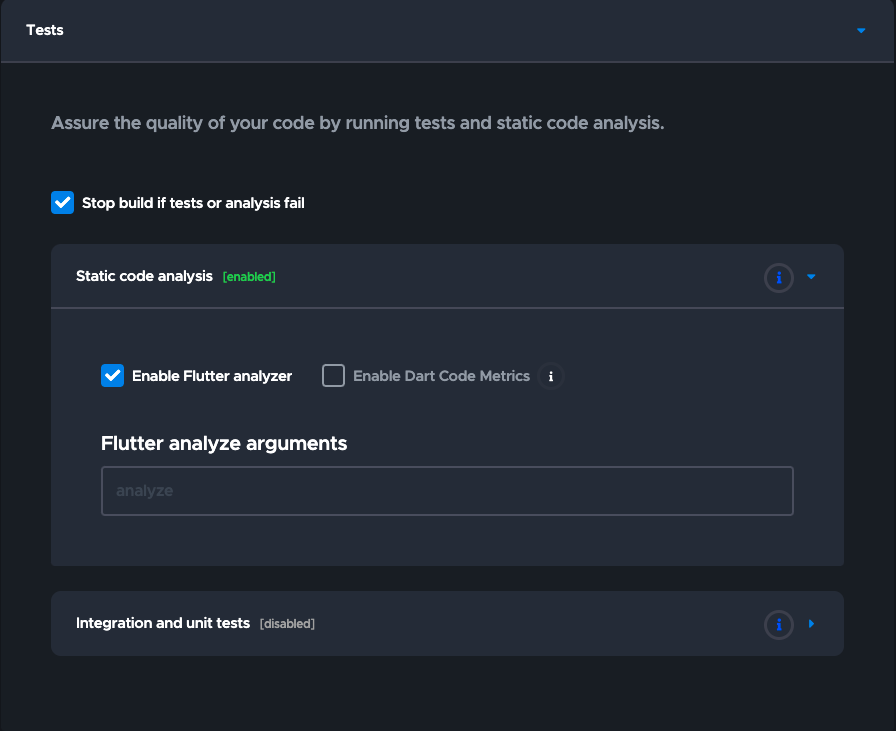Viewport: 896px width, 731px height.
Task: Click the Enable Flutter analyzer label text
Action: coord(212,376)
